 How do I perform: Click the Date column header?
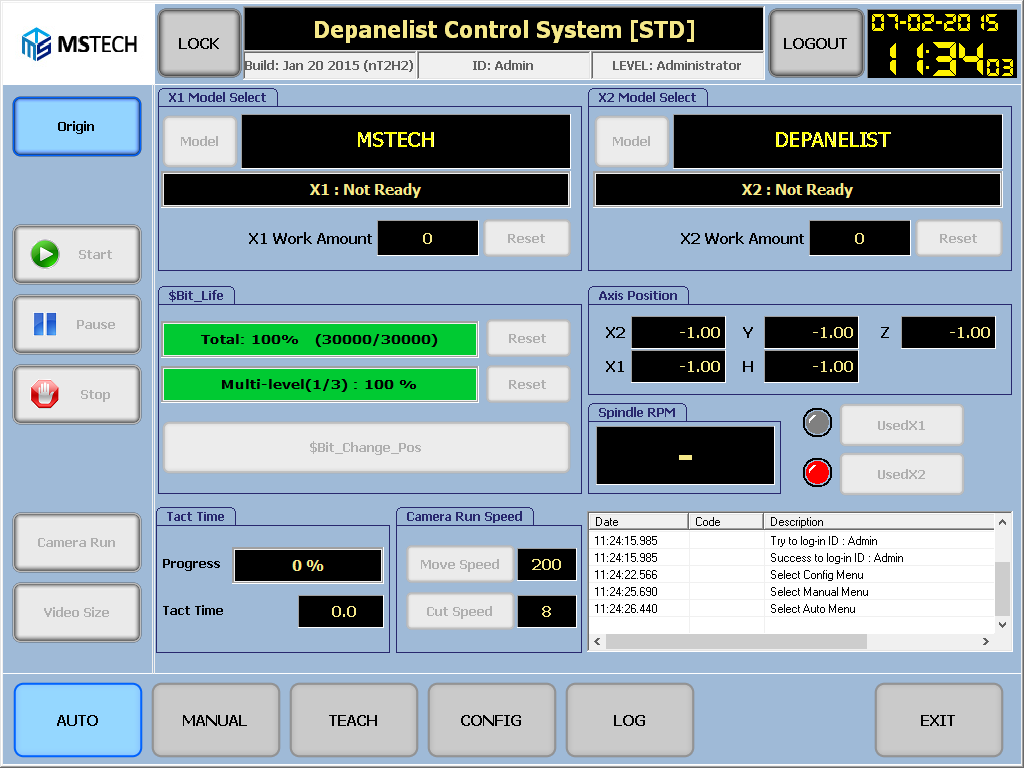point(639,521)
